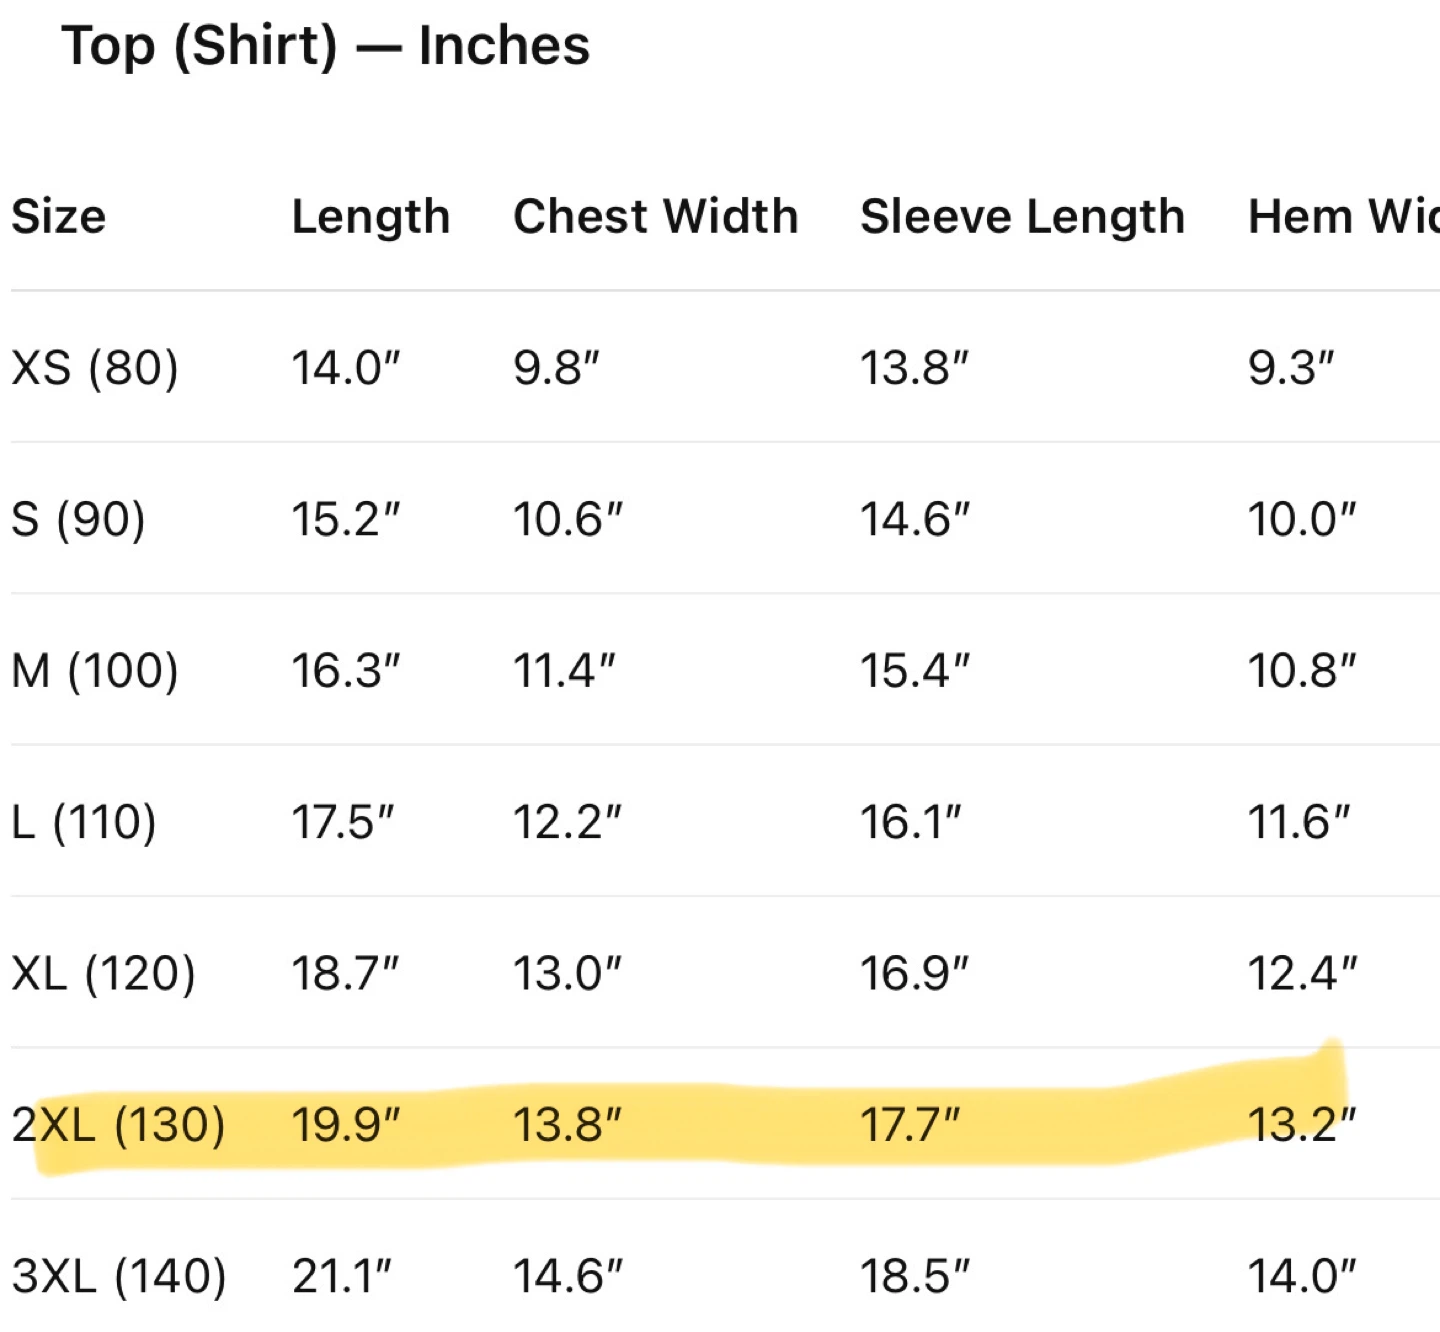Select the Size column header

pos(59,217)
